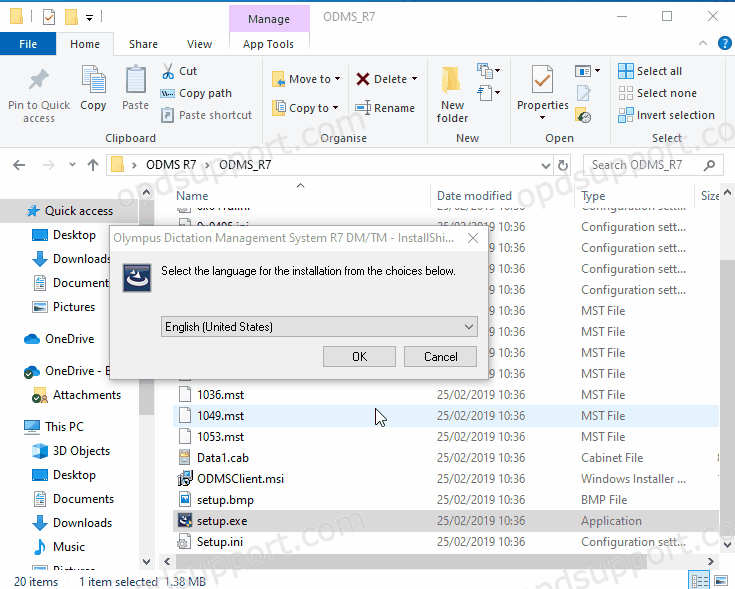This screenshot has width=735, height=589.
Task: Click the Copy path icon
Action: point(168,93)
